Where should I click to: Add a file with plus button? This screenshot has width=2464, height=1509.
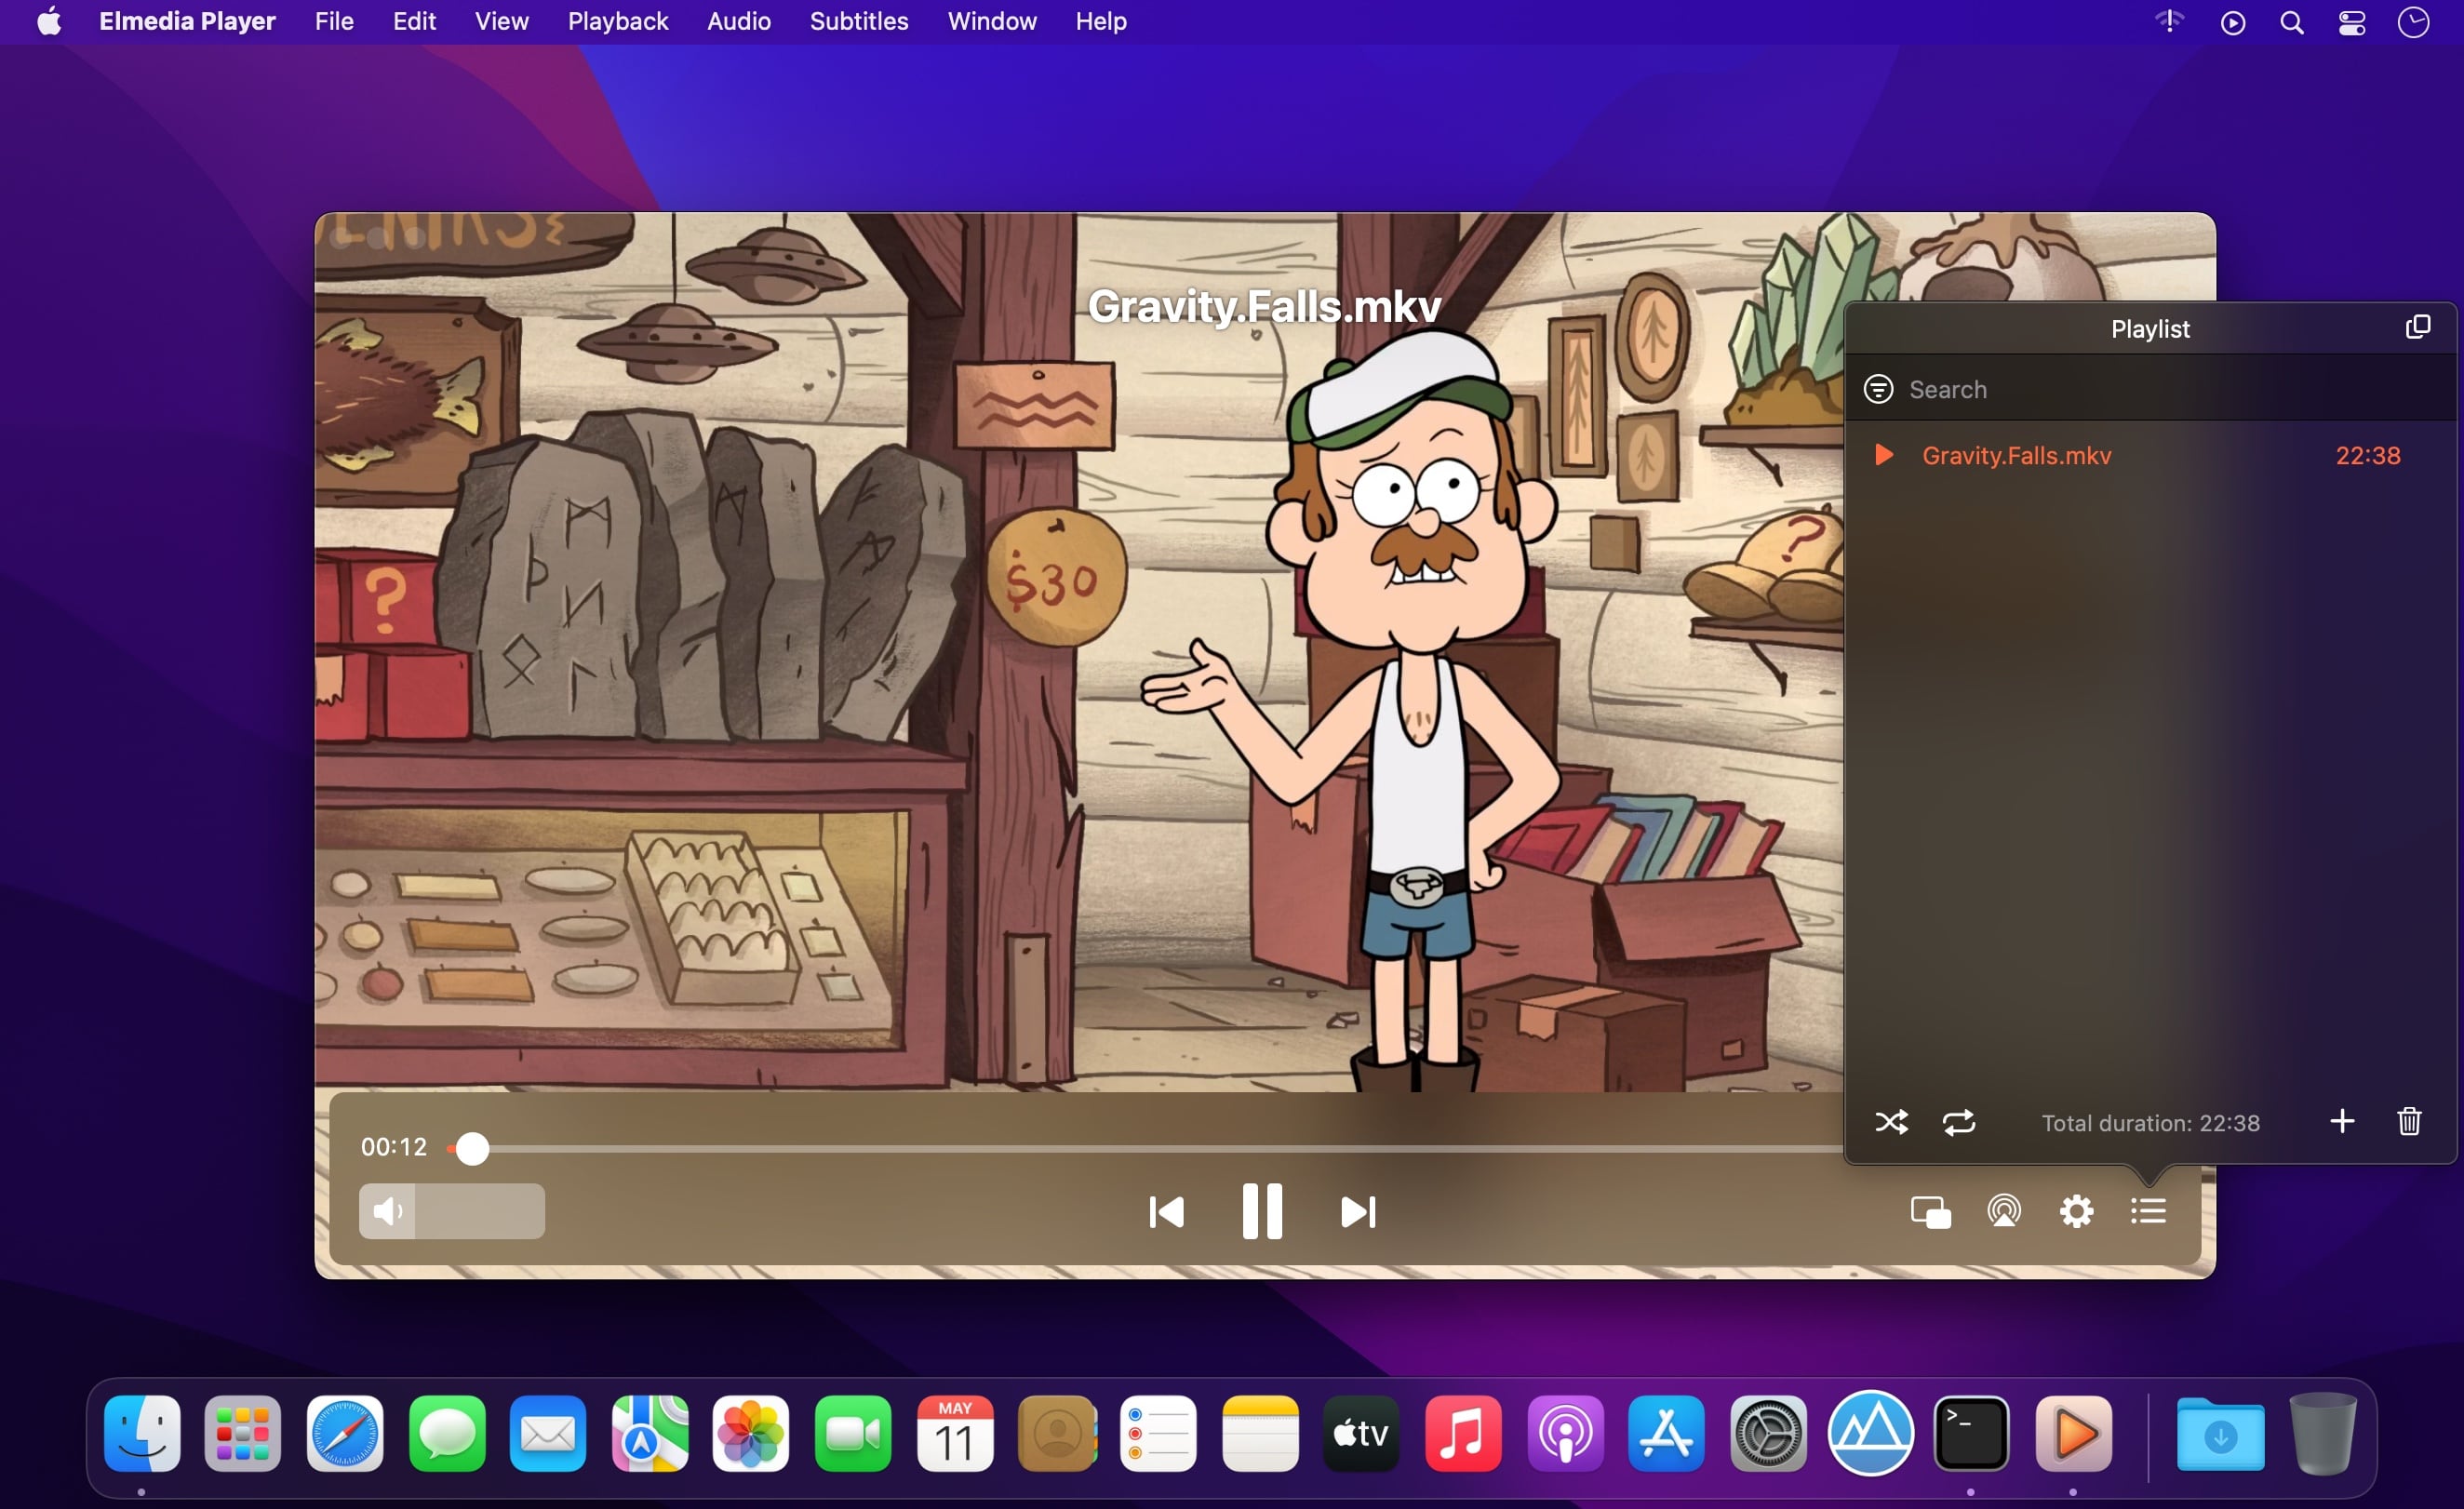tap(2341, 1121)
